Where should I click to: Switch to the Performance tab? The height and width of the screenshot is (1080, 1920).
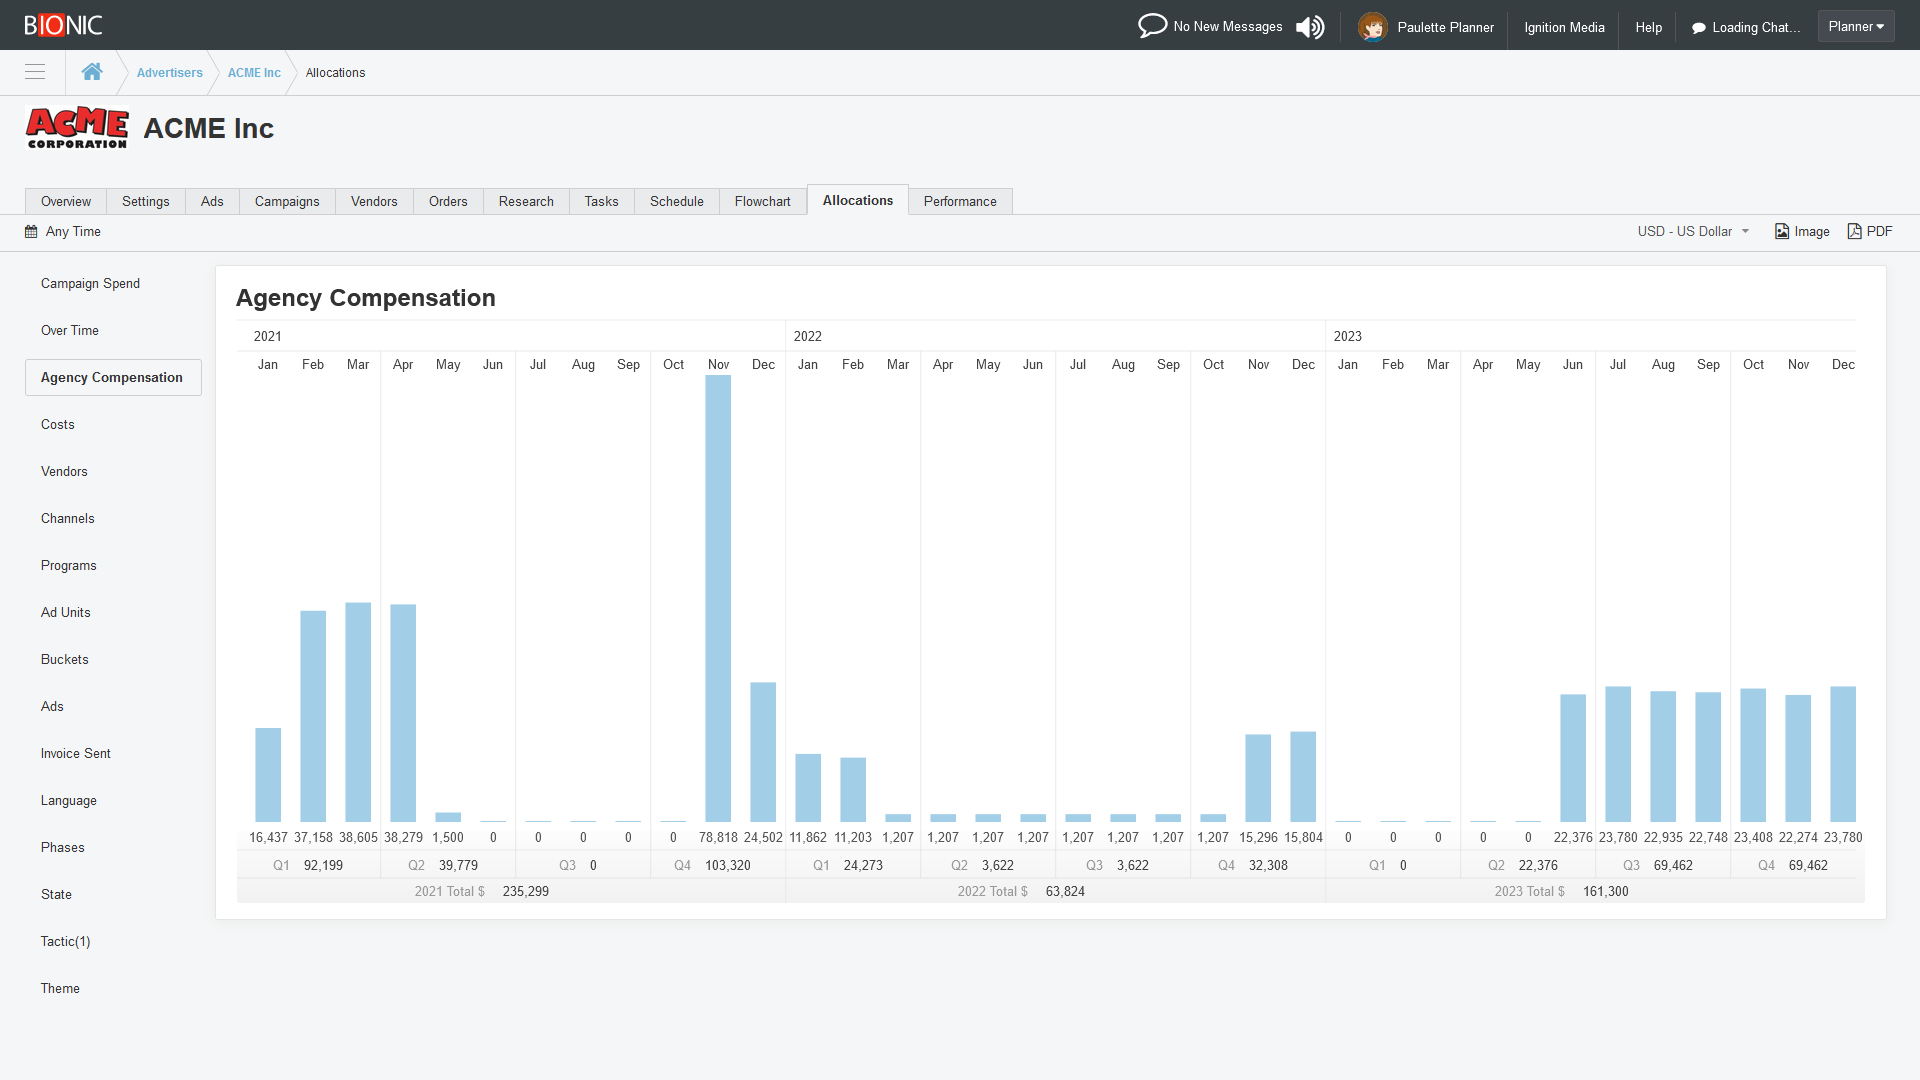(x=959, y=201)
